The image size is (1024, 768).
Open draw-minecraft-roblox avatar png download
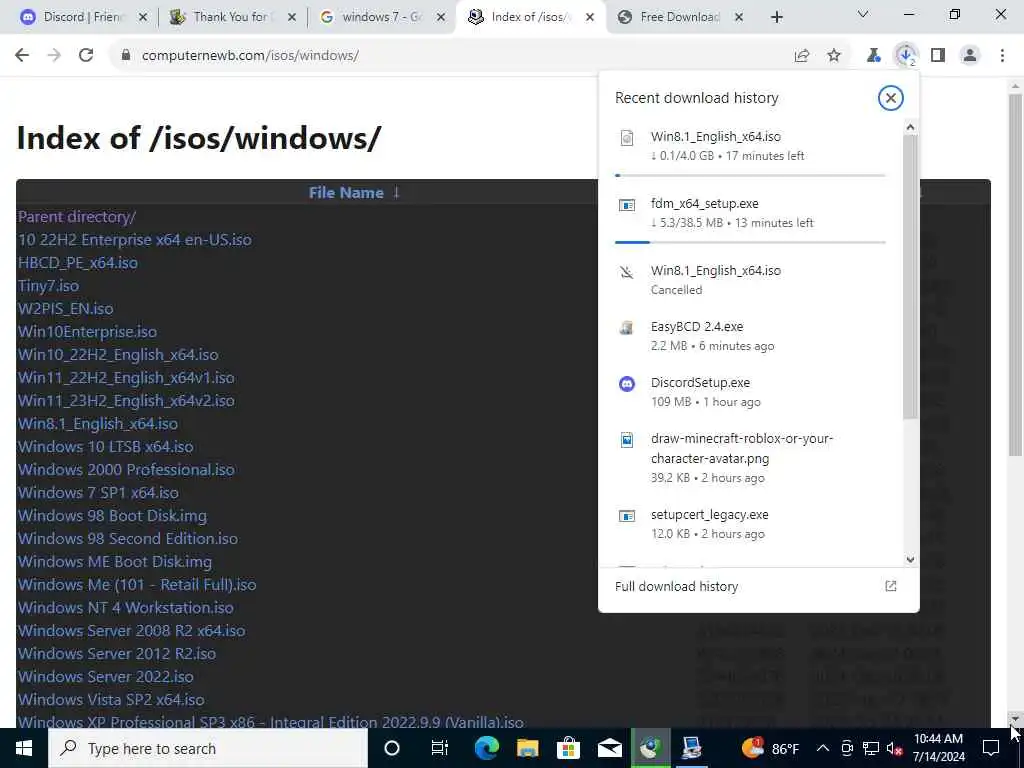coord(750,457)
